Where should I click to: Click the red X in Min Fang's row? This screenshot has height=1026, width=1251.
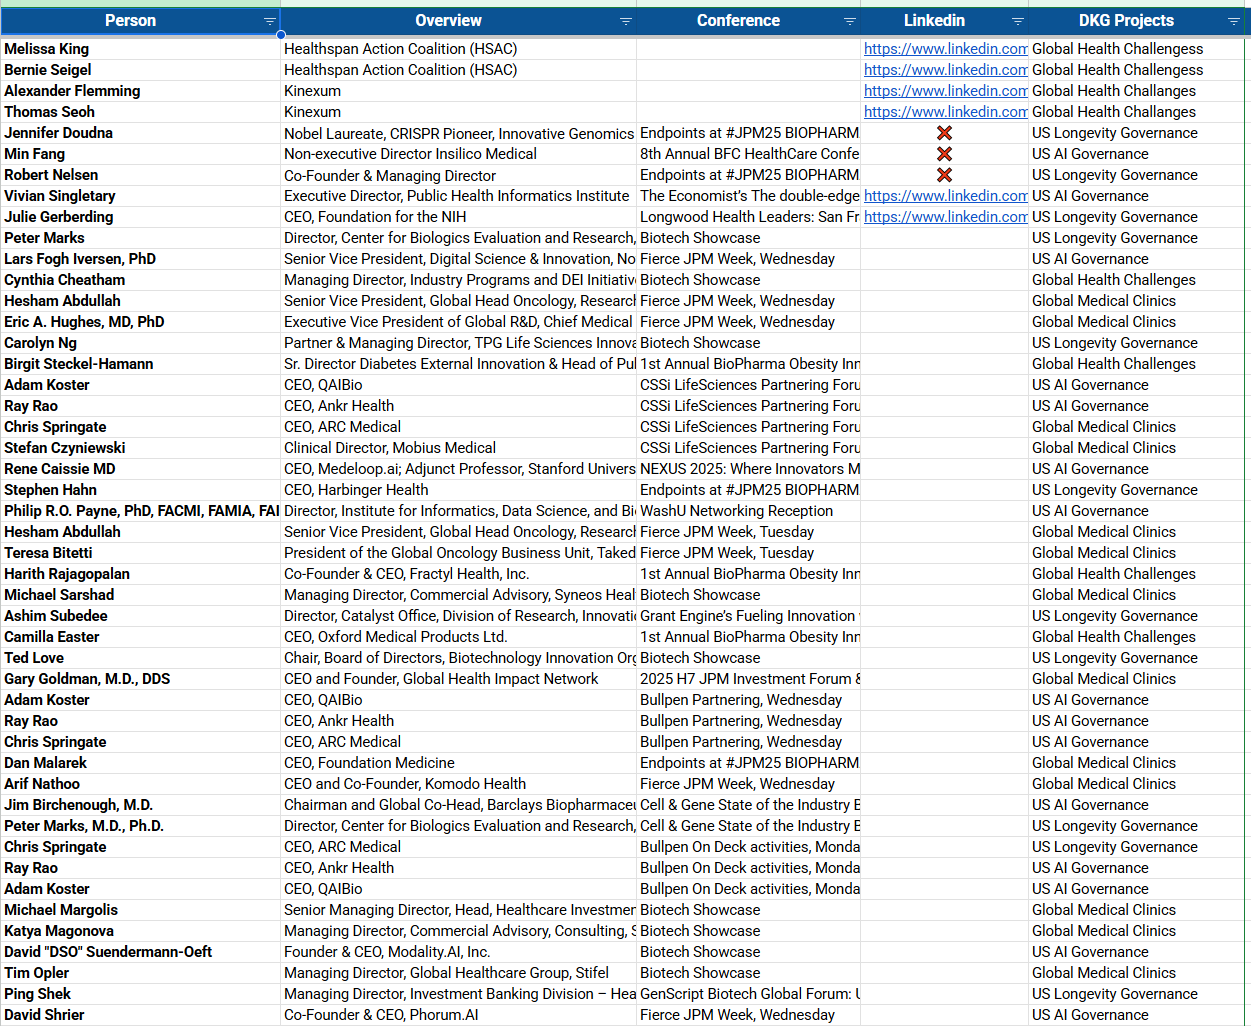click(x=943, y=154)
